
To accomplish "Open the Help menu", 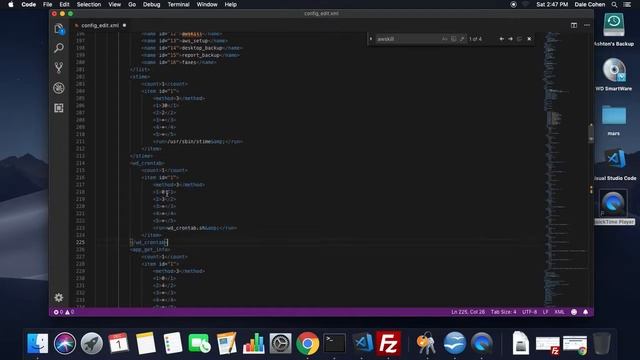I will (x=231, y=4).
